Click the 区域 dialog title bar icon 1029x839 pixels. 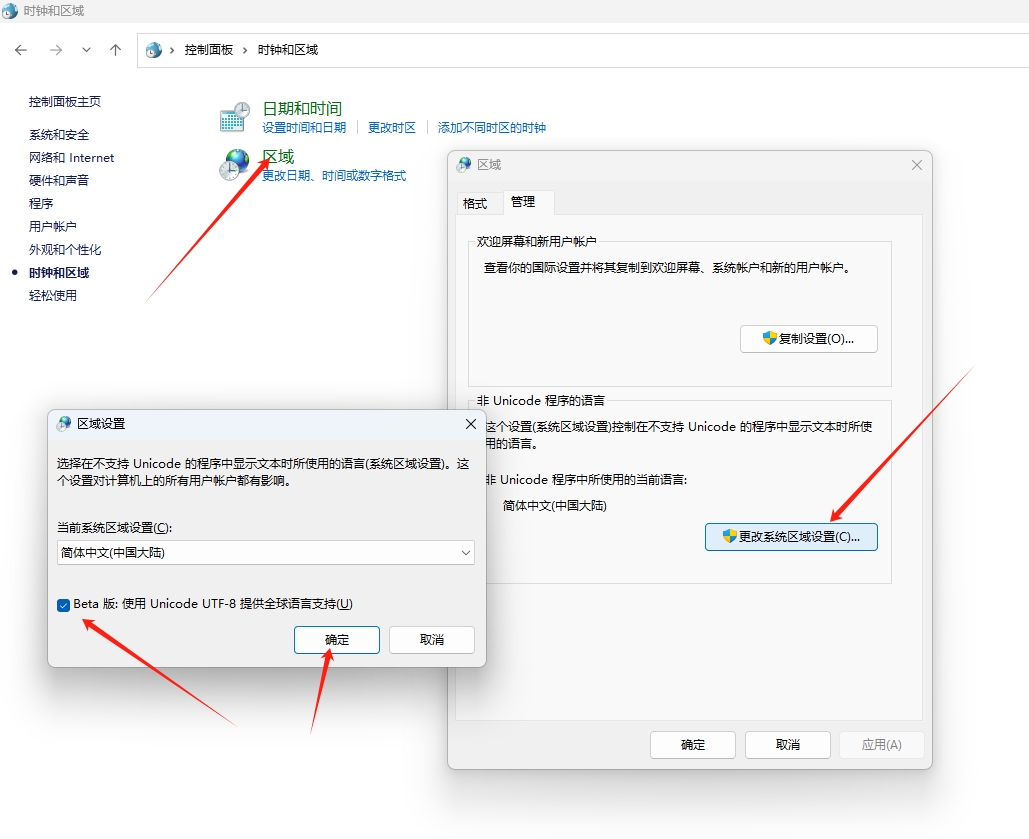[465, 165]
